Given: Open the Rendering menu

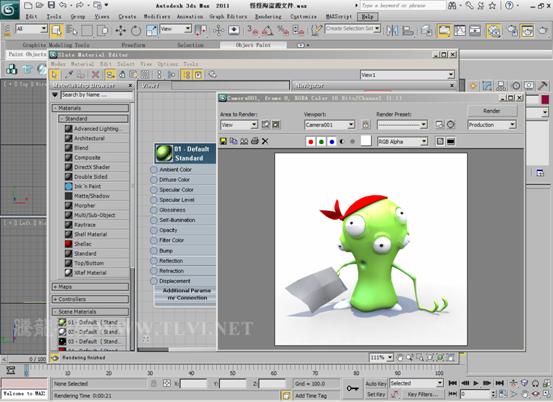Looking at the screenshot, I should tap(268, 17).
